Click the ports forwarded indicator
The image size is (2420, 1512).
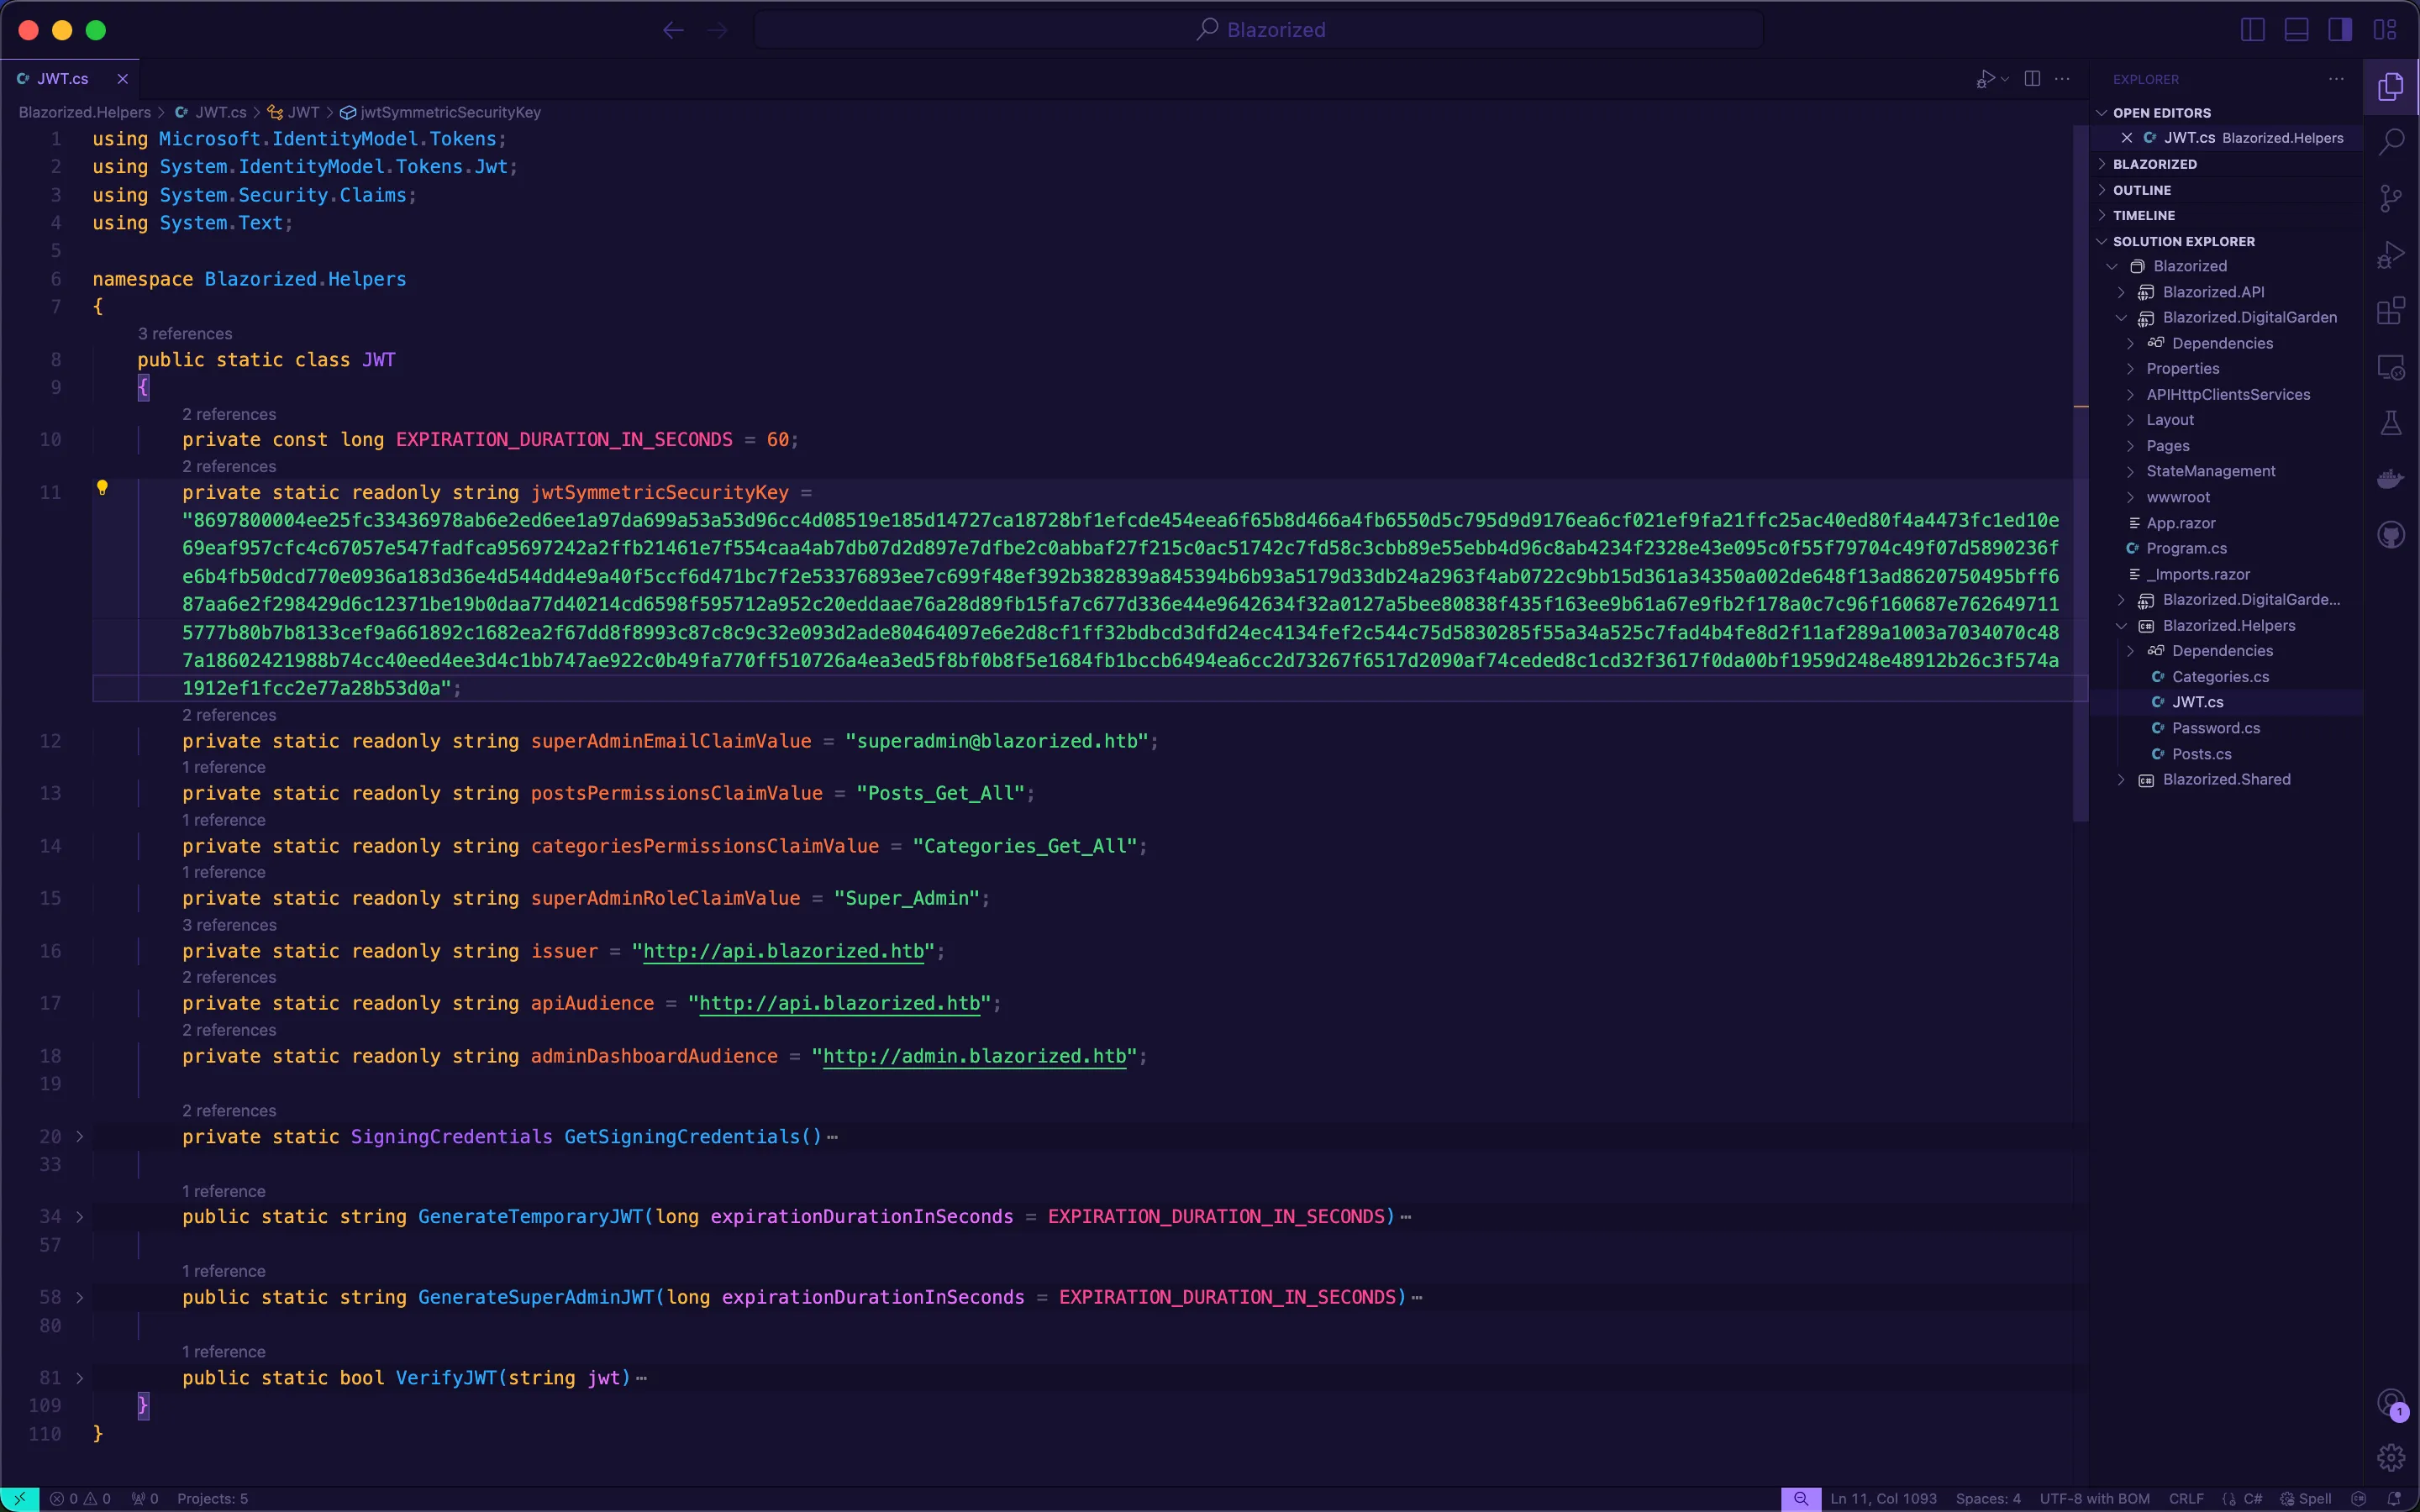[145, 1499]
